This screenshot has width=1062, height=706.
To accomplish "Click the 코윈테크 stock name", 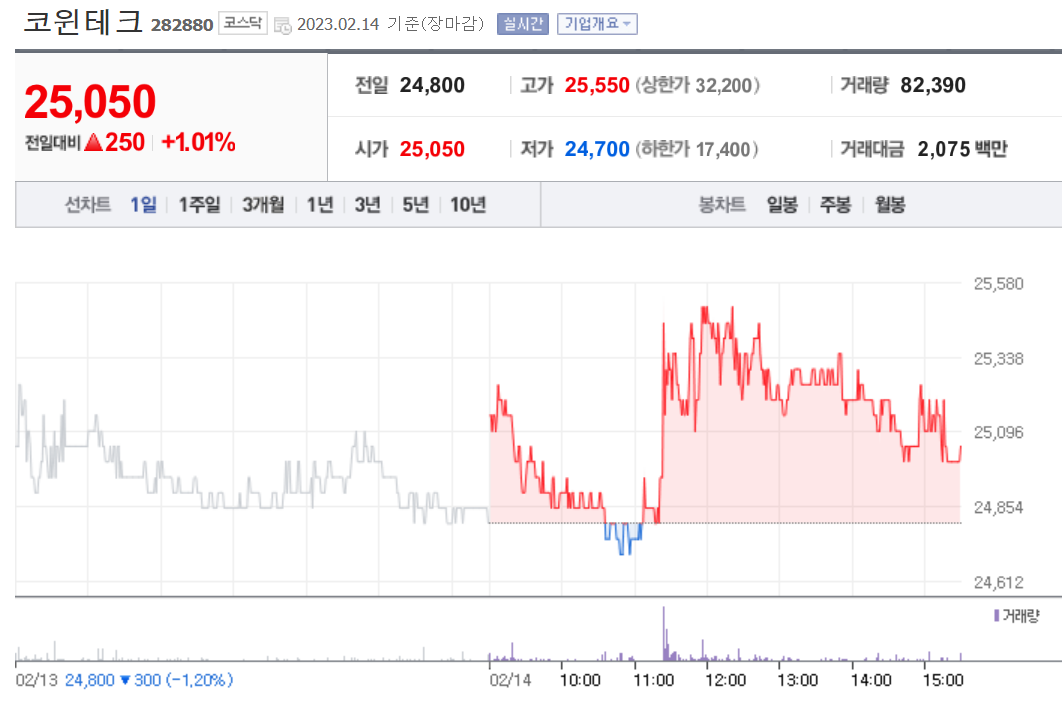I will point(83,22).
